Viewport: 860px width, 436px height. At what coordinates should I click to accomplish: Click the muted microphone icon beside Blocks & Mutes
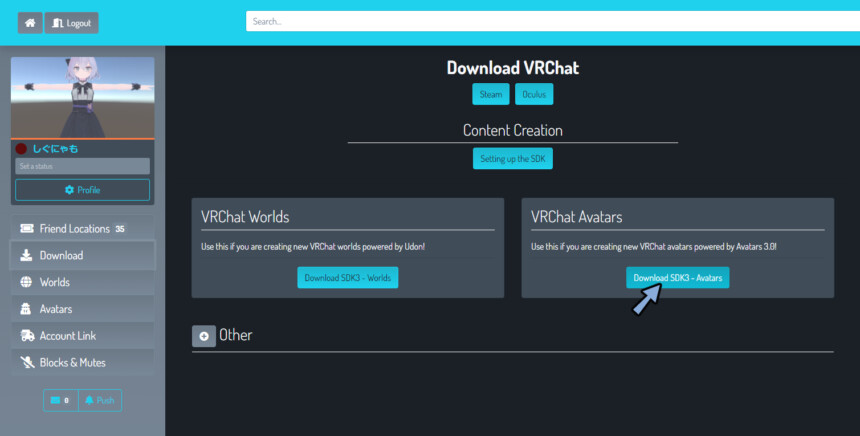(x=27, y=363)
